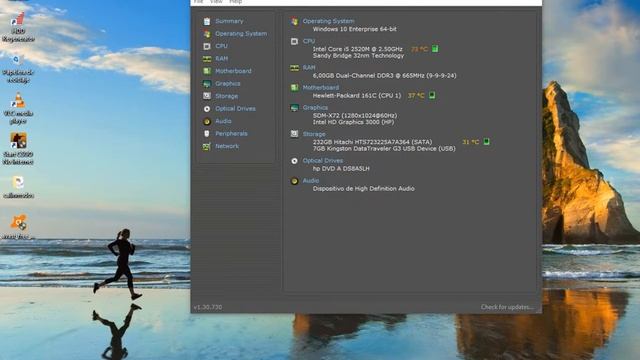Image resolution: width=640 pixels, height=360 pixels.
Task: Click the motherboard temperature value 37 °C
Action: click(416, 96)
